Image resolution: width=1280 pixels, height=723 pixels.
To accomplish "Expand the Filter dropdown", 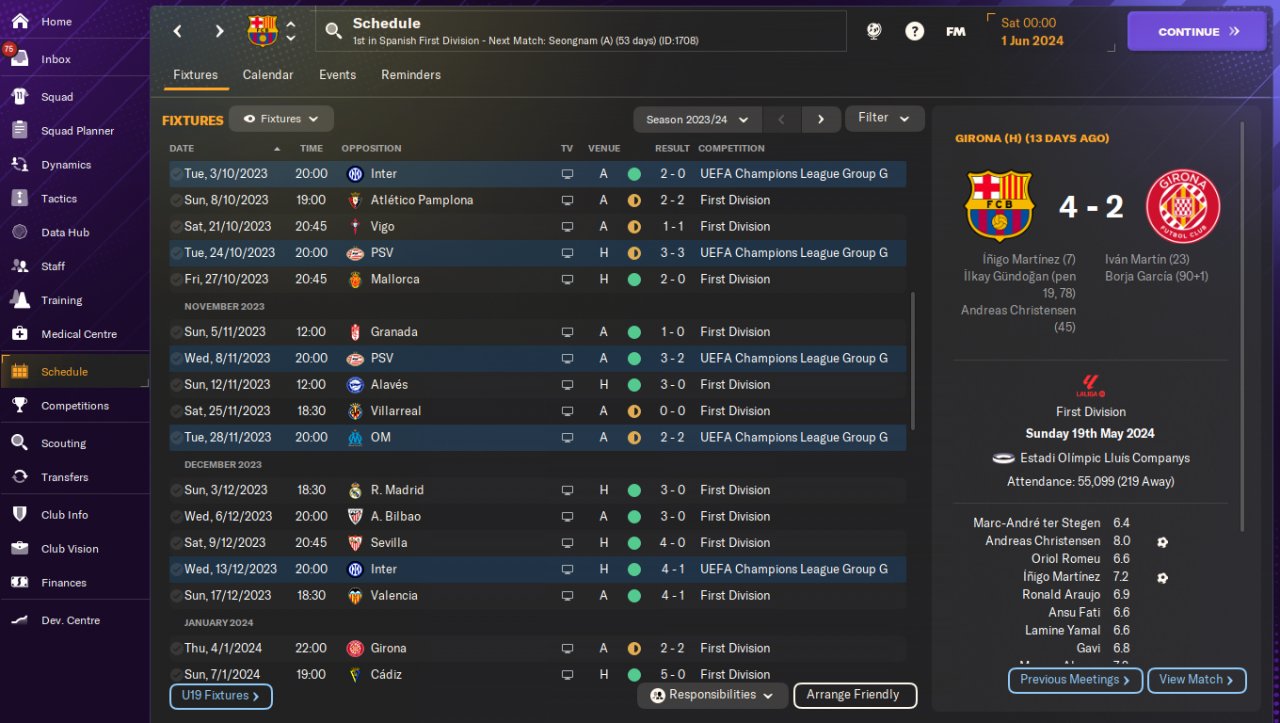I will (884, 118).
